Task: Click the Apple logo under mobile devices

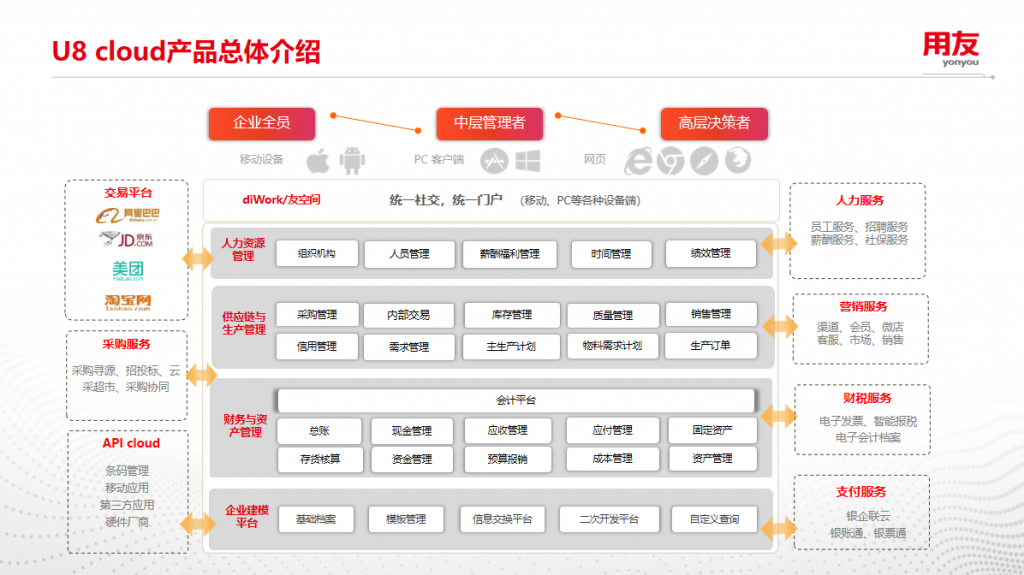Action: pos(318,160)
